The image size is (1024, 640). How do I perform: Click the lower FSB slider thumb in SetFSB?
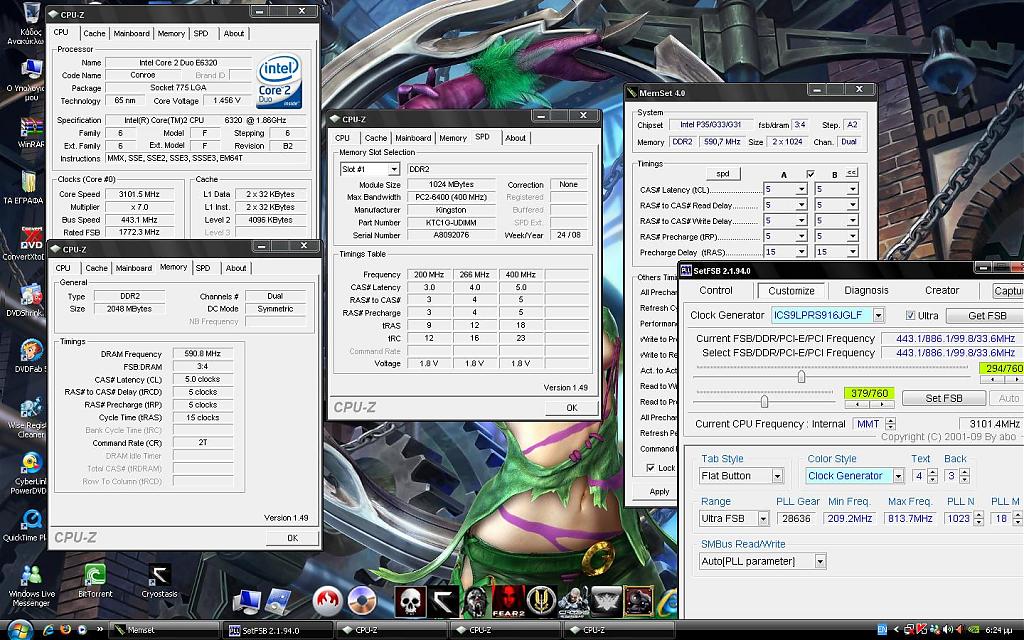coord(763,400)
